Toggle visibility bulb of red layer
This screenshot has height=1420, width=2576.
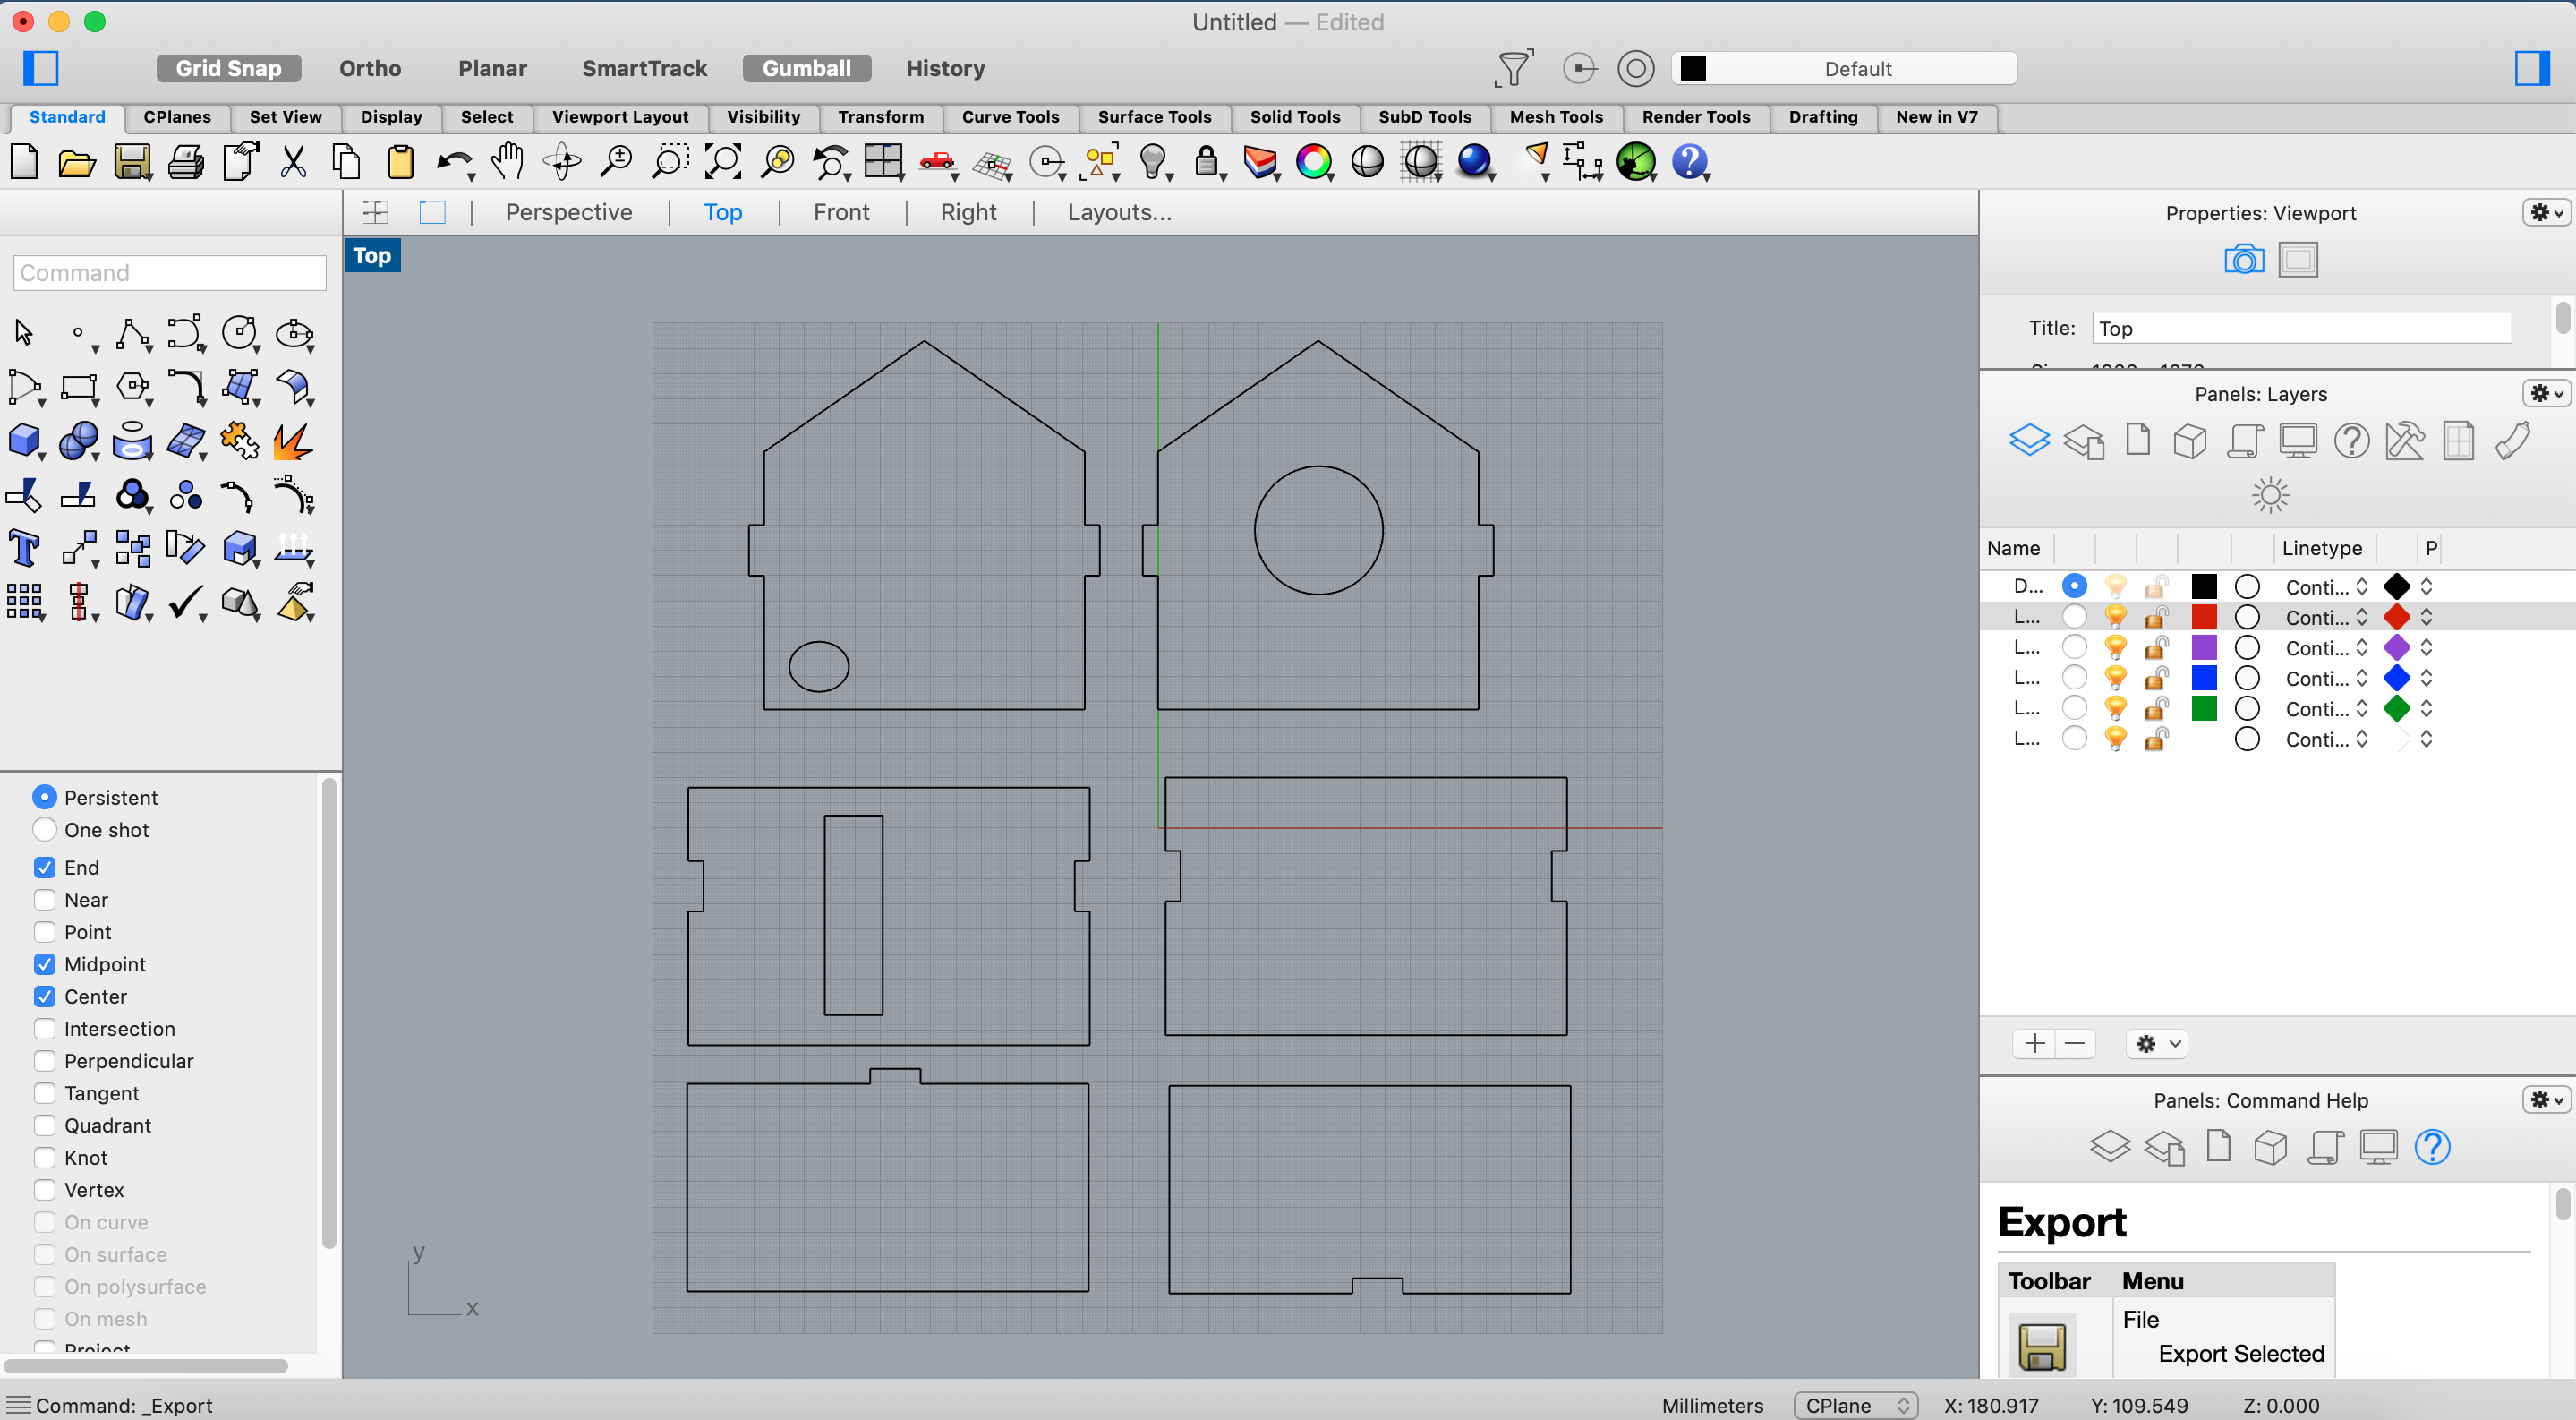[x=2115, y=617]
